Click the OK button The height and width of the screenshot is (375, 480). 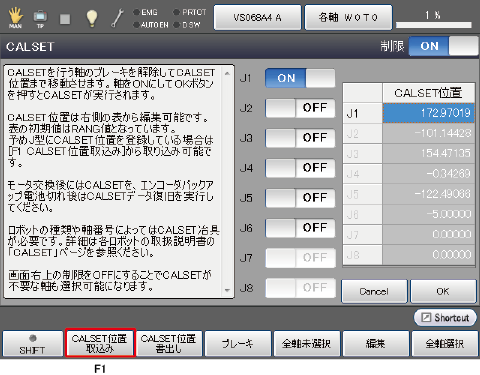[443, 292]
